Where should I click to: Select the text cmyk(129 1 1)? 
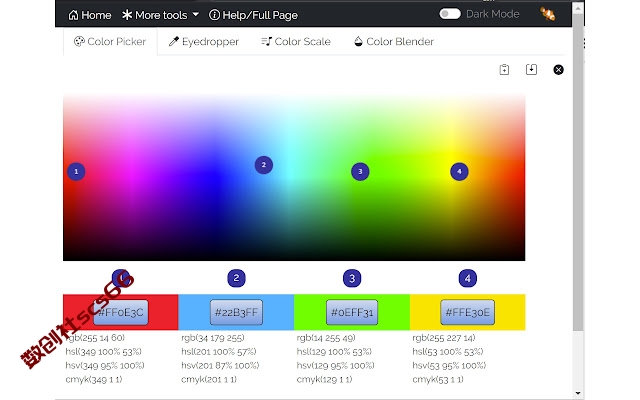click(324, 379)
